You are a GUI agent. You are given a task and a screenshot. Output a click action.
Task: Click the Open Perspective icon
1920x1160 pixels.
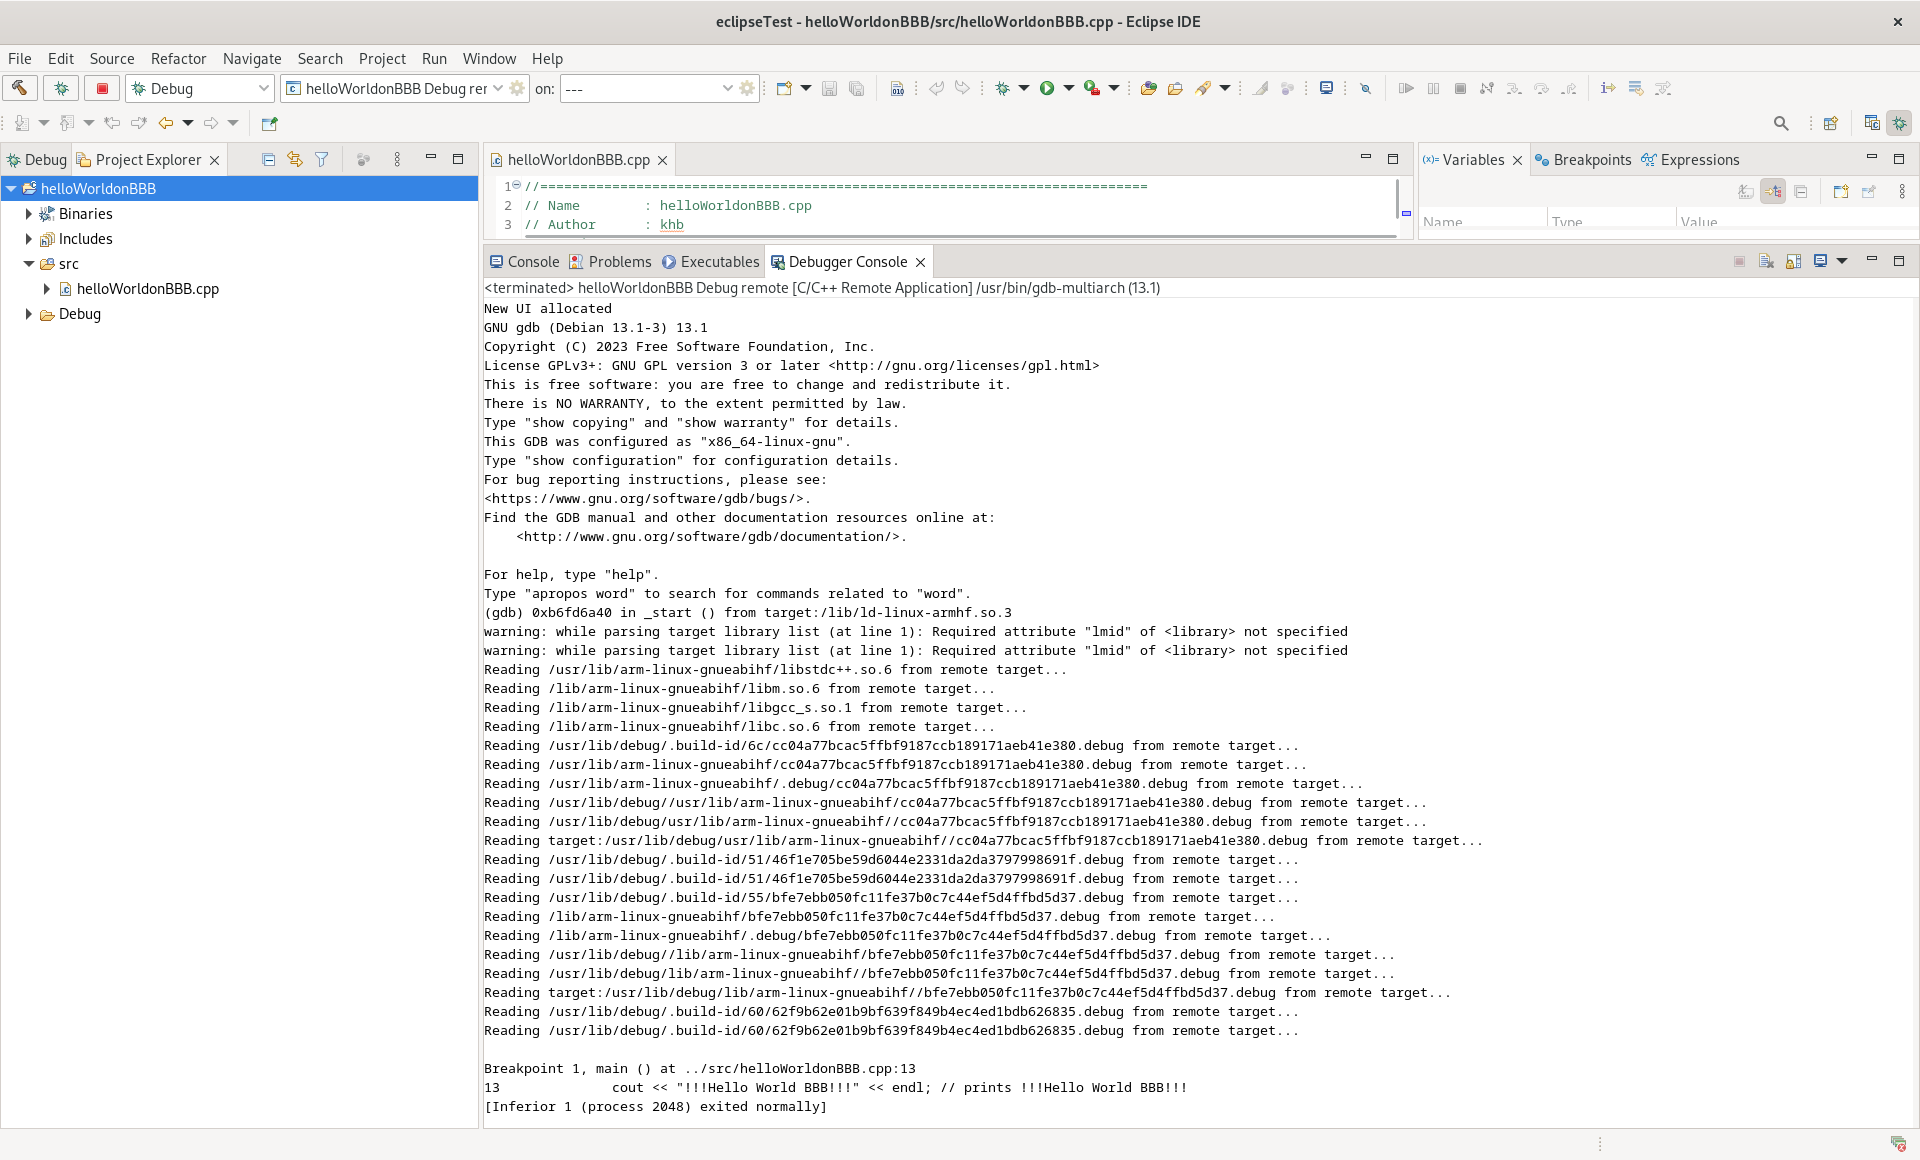click(1830, 123)
